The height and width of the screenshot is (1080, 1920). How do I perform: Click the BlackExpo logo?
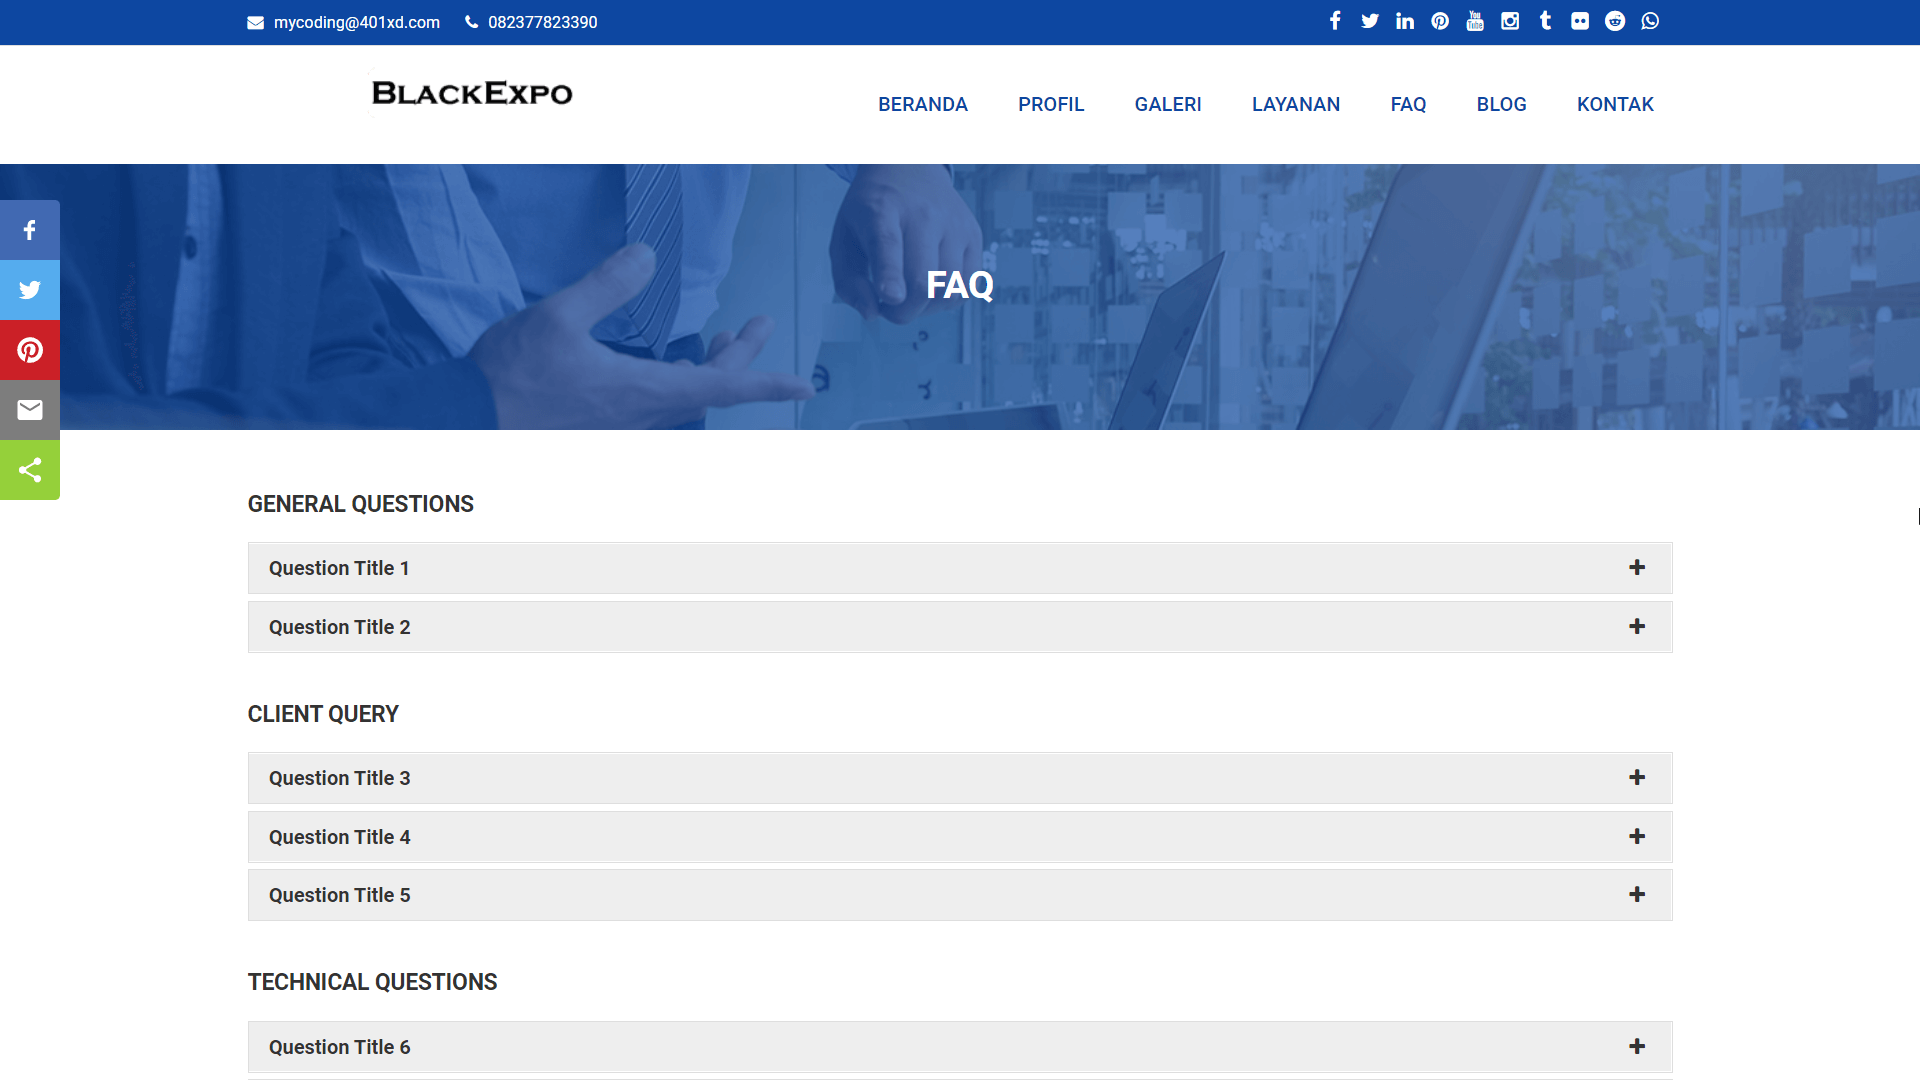pos(471,93)
